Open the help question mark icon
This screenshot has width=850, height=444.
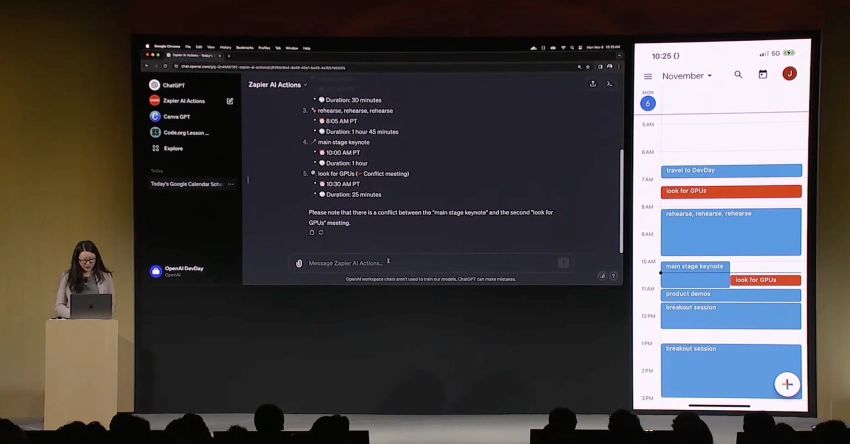pyautogui.click(x=613, y=276)
